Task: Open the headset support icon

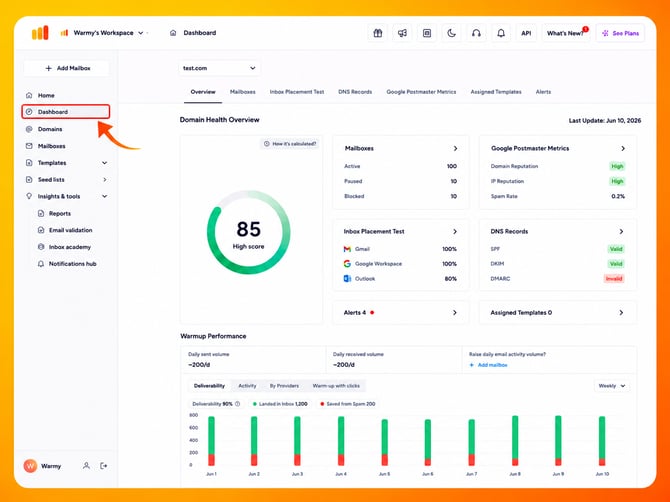Action: [476, 33]
